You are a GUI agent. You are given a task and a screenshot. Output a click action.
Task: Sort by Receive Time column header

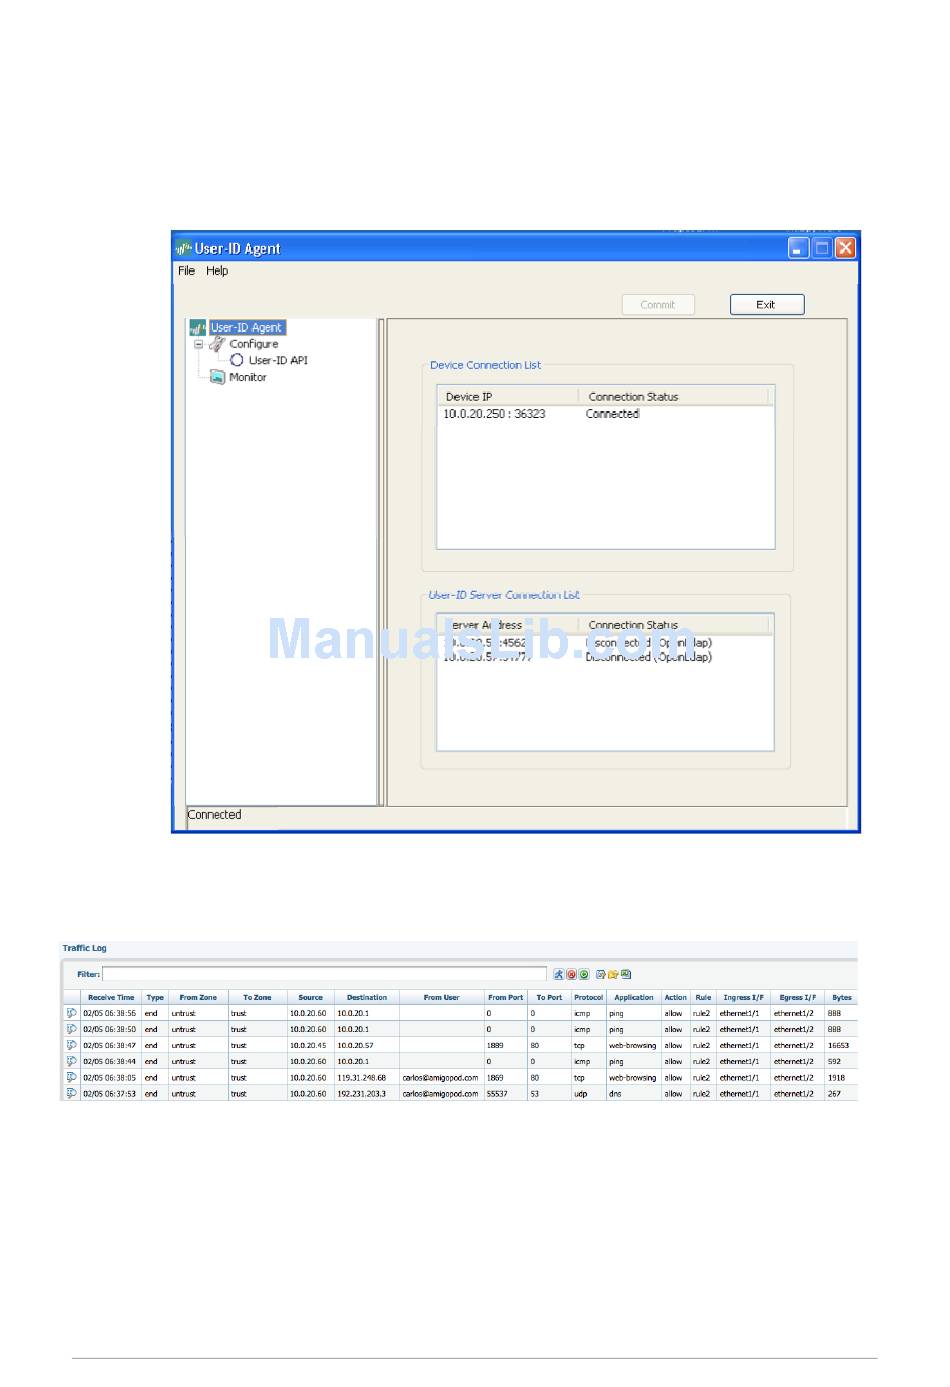pyautogui.click(x=110, y=997)
